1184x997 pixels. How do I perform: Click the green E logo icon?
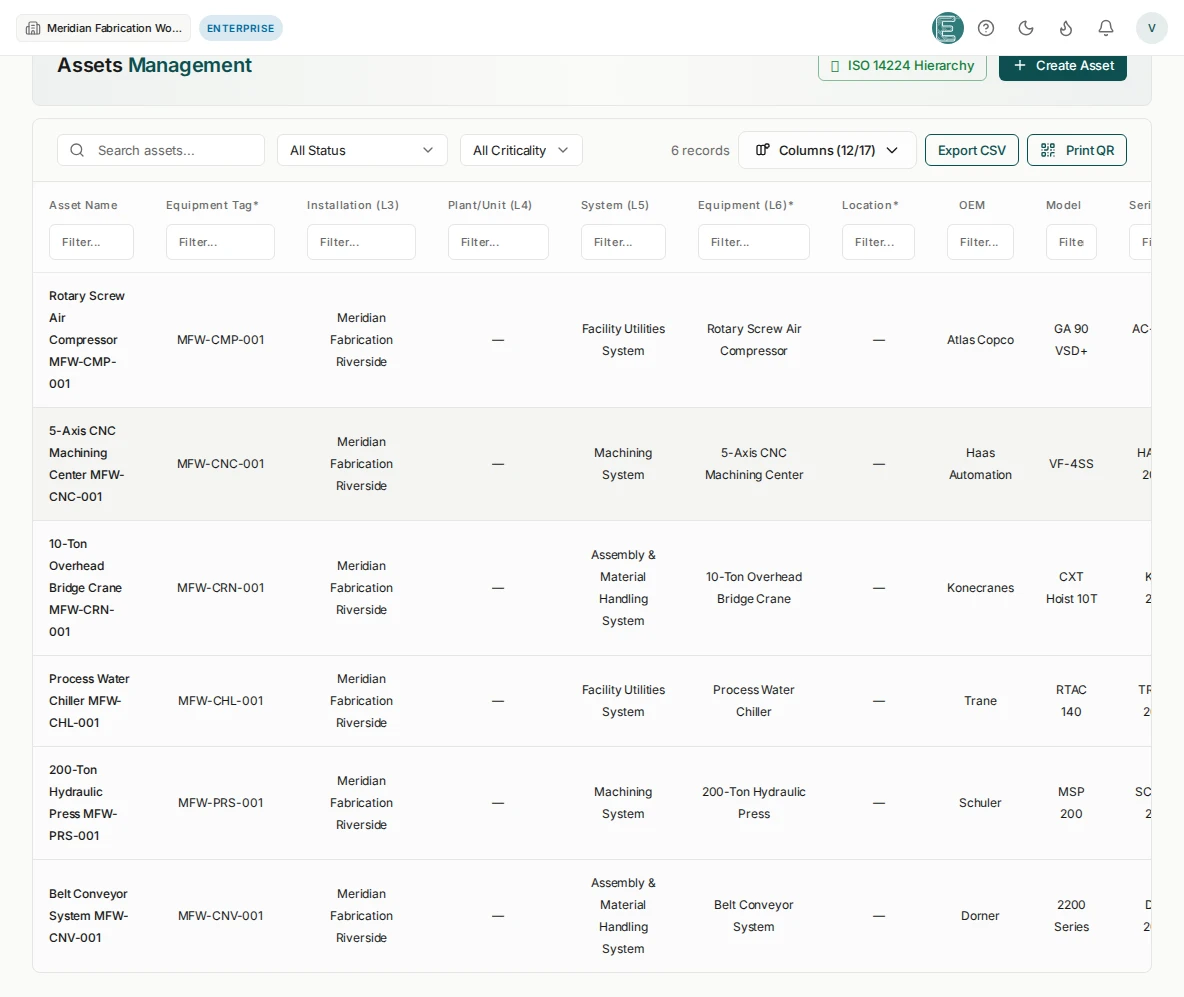click(x=947, y=28)
